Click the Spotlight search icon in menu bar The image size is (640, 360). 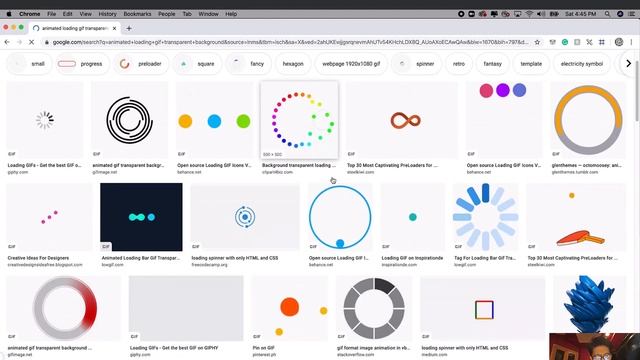click(x=607, y=14)
